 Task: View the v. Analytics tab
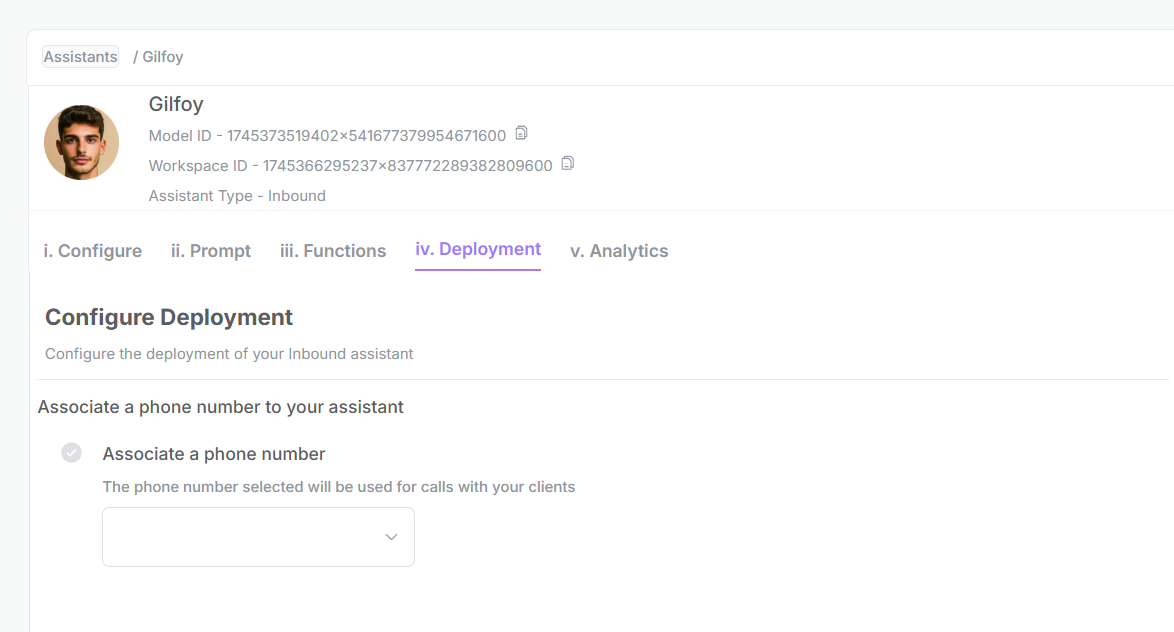[619, 251]
